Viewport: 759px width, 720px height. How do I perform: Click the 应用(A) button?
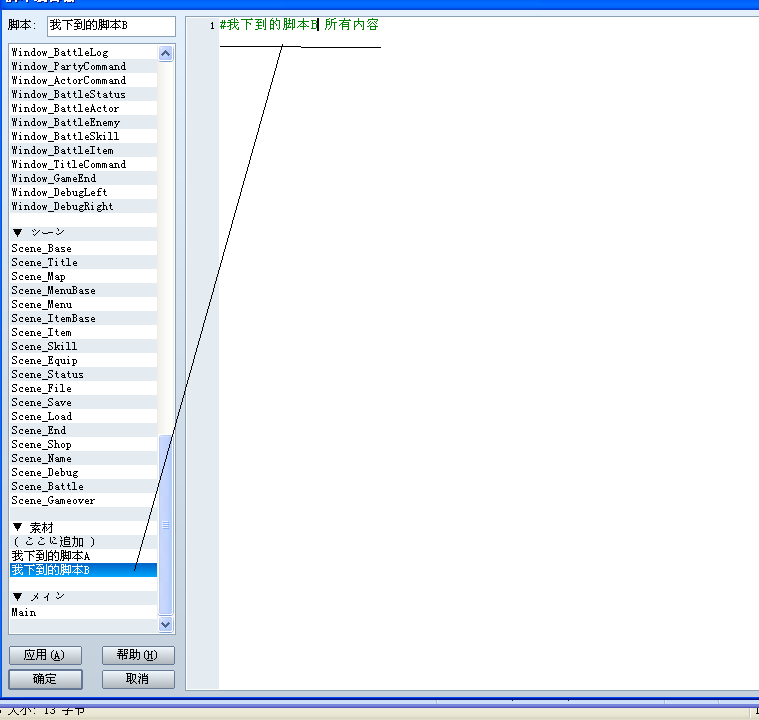(46, 655)
